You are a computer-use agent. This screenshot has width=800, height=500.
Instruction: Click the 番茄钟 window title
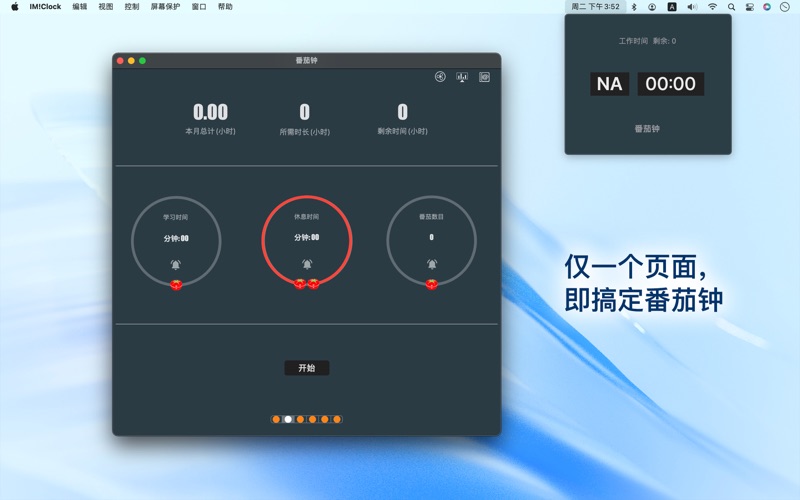[307, 60]
